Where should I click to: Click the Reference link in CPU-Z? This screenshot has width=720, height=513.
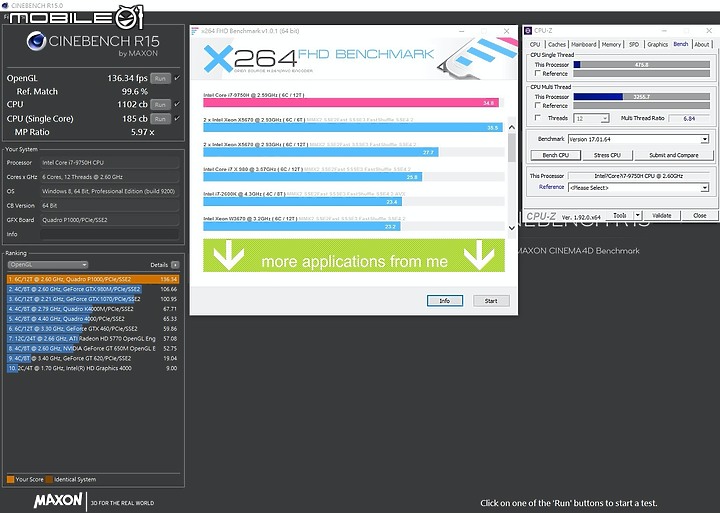tap(551, 187)
